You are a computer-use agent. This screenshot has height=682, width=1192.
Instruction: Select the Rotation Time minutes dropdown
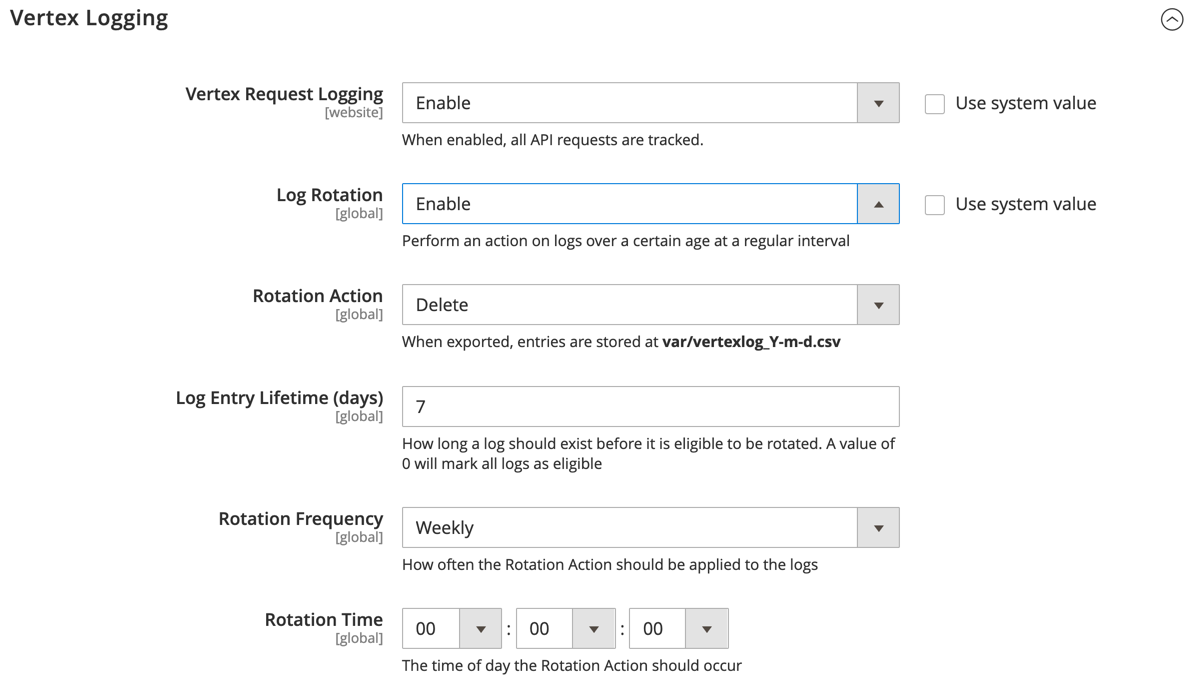click(x=565, y=629)
